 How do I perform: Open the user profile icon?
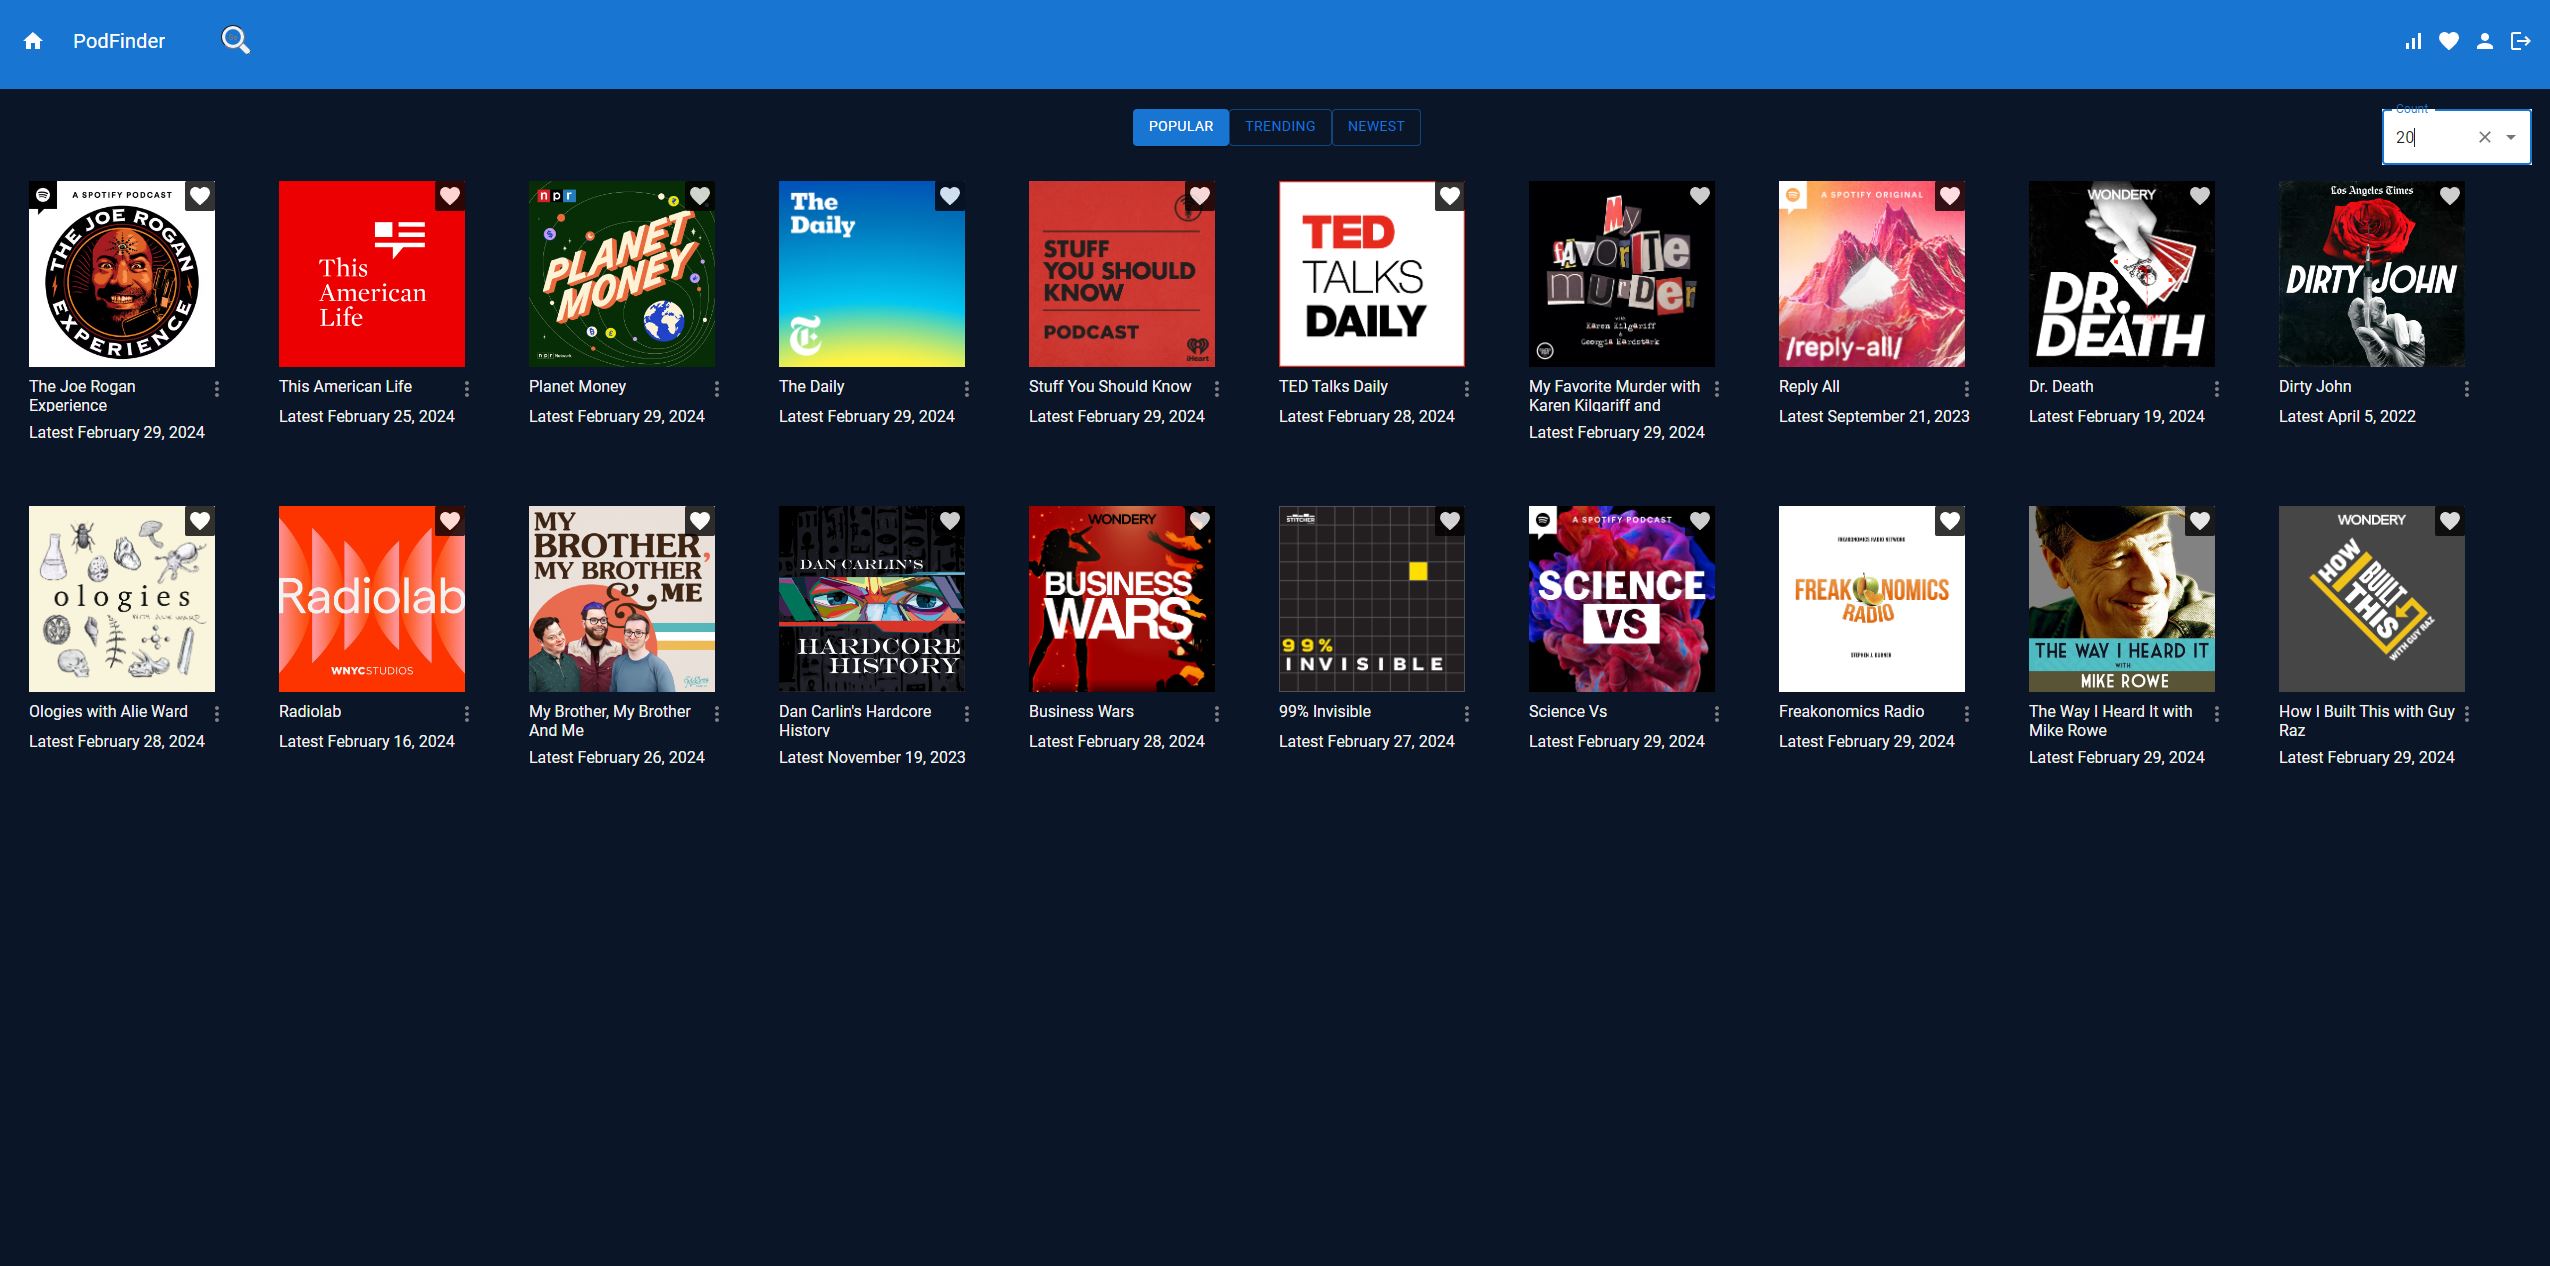click(2485, 41)
